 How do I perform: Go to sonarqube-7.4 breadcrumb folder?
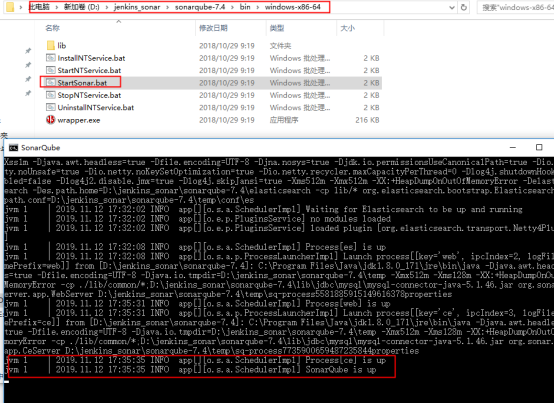coord(200,7)
